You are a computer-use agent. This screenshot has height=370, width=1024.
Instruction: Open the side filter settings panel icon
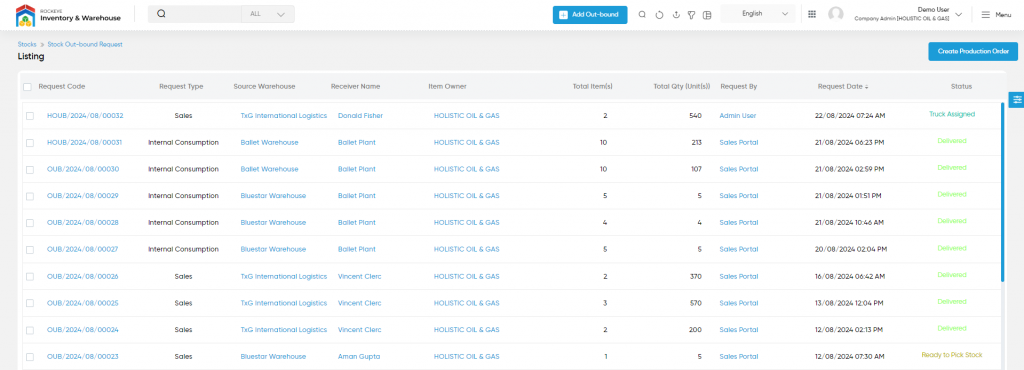pyautogui.click(x=1017, y=99)
